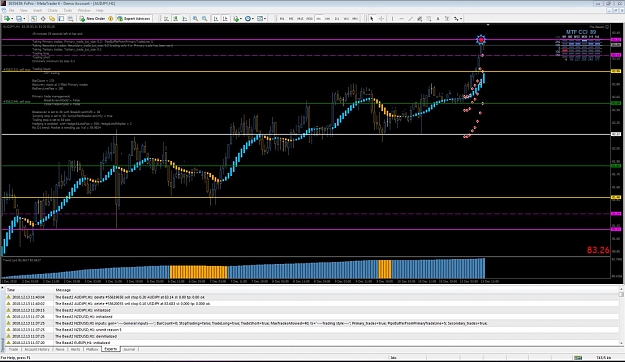This screenshot has height=362, width=625.
Task: Switch to the Journal terminal tab
Action: pos(129,349)
